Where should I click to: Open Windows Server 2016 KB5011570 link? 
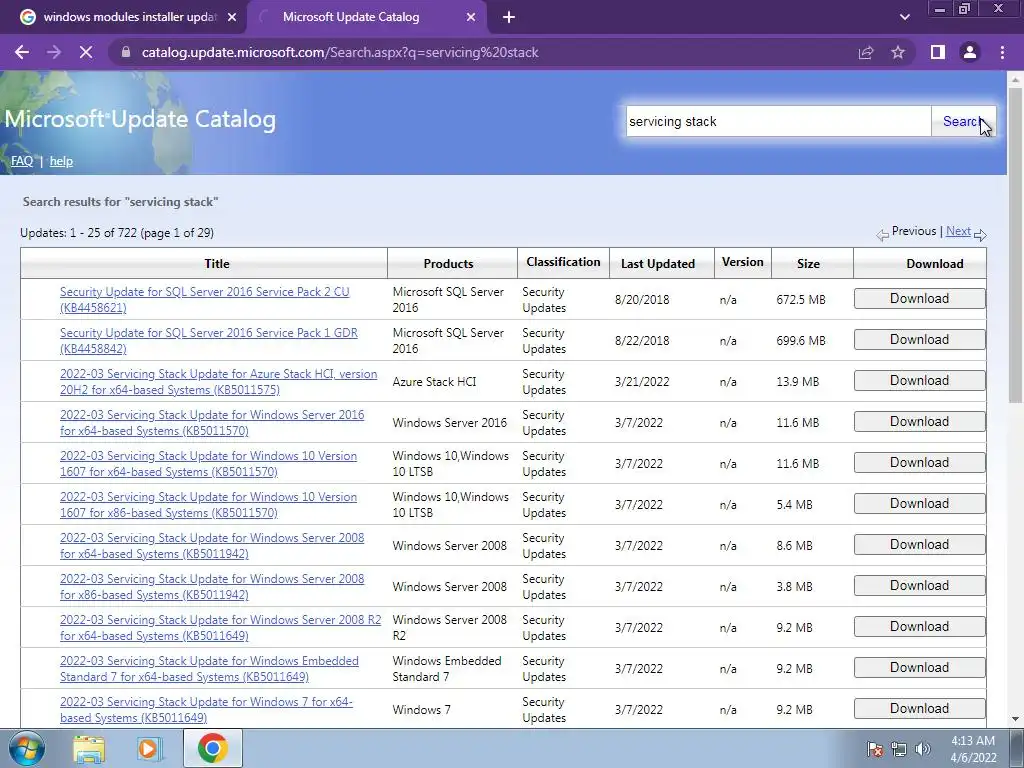212,423
